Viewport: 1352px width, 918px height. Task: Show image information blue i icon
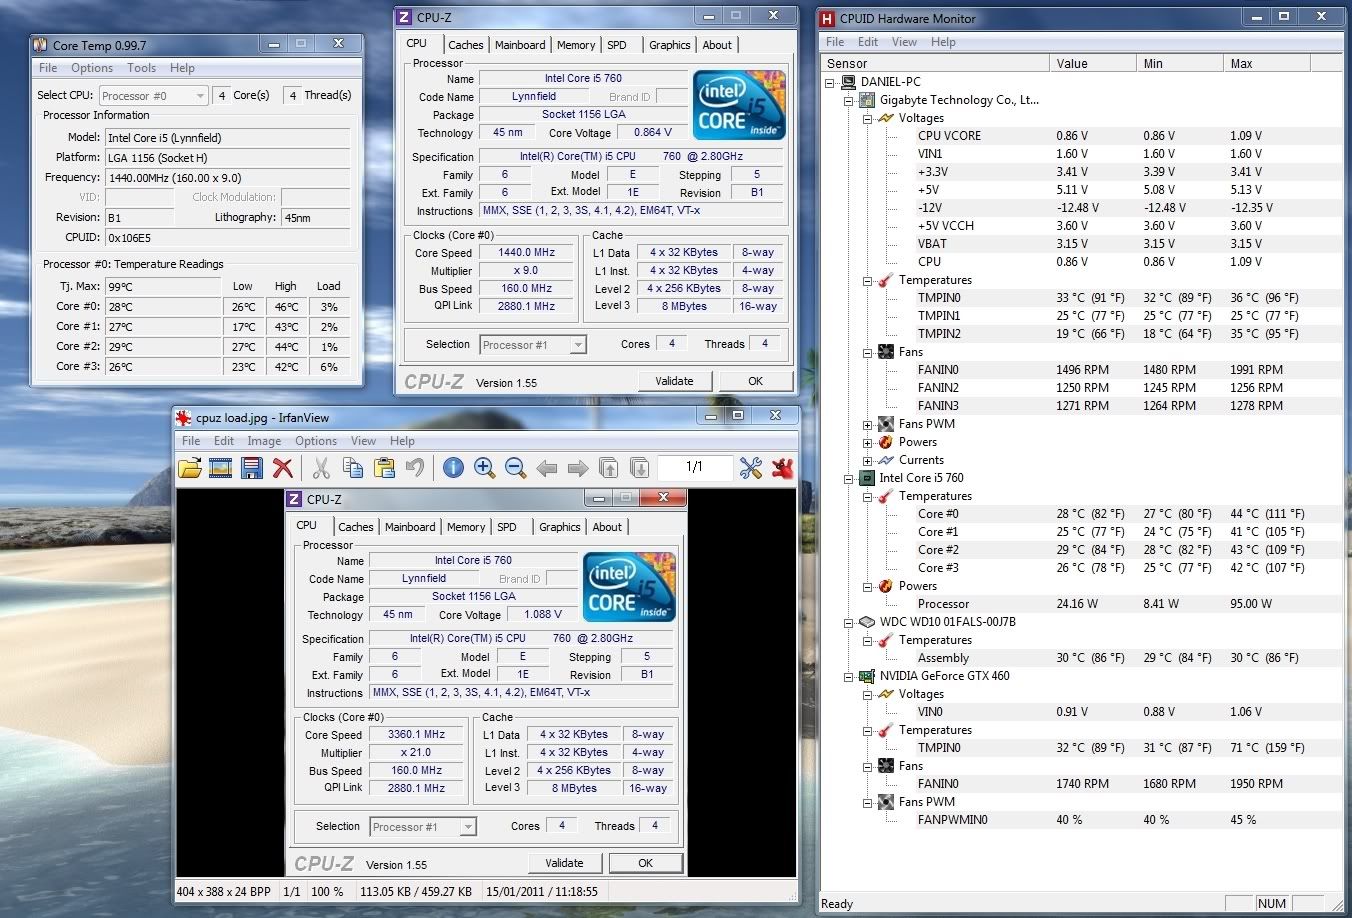453,467
